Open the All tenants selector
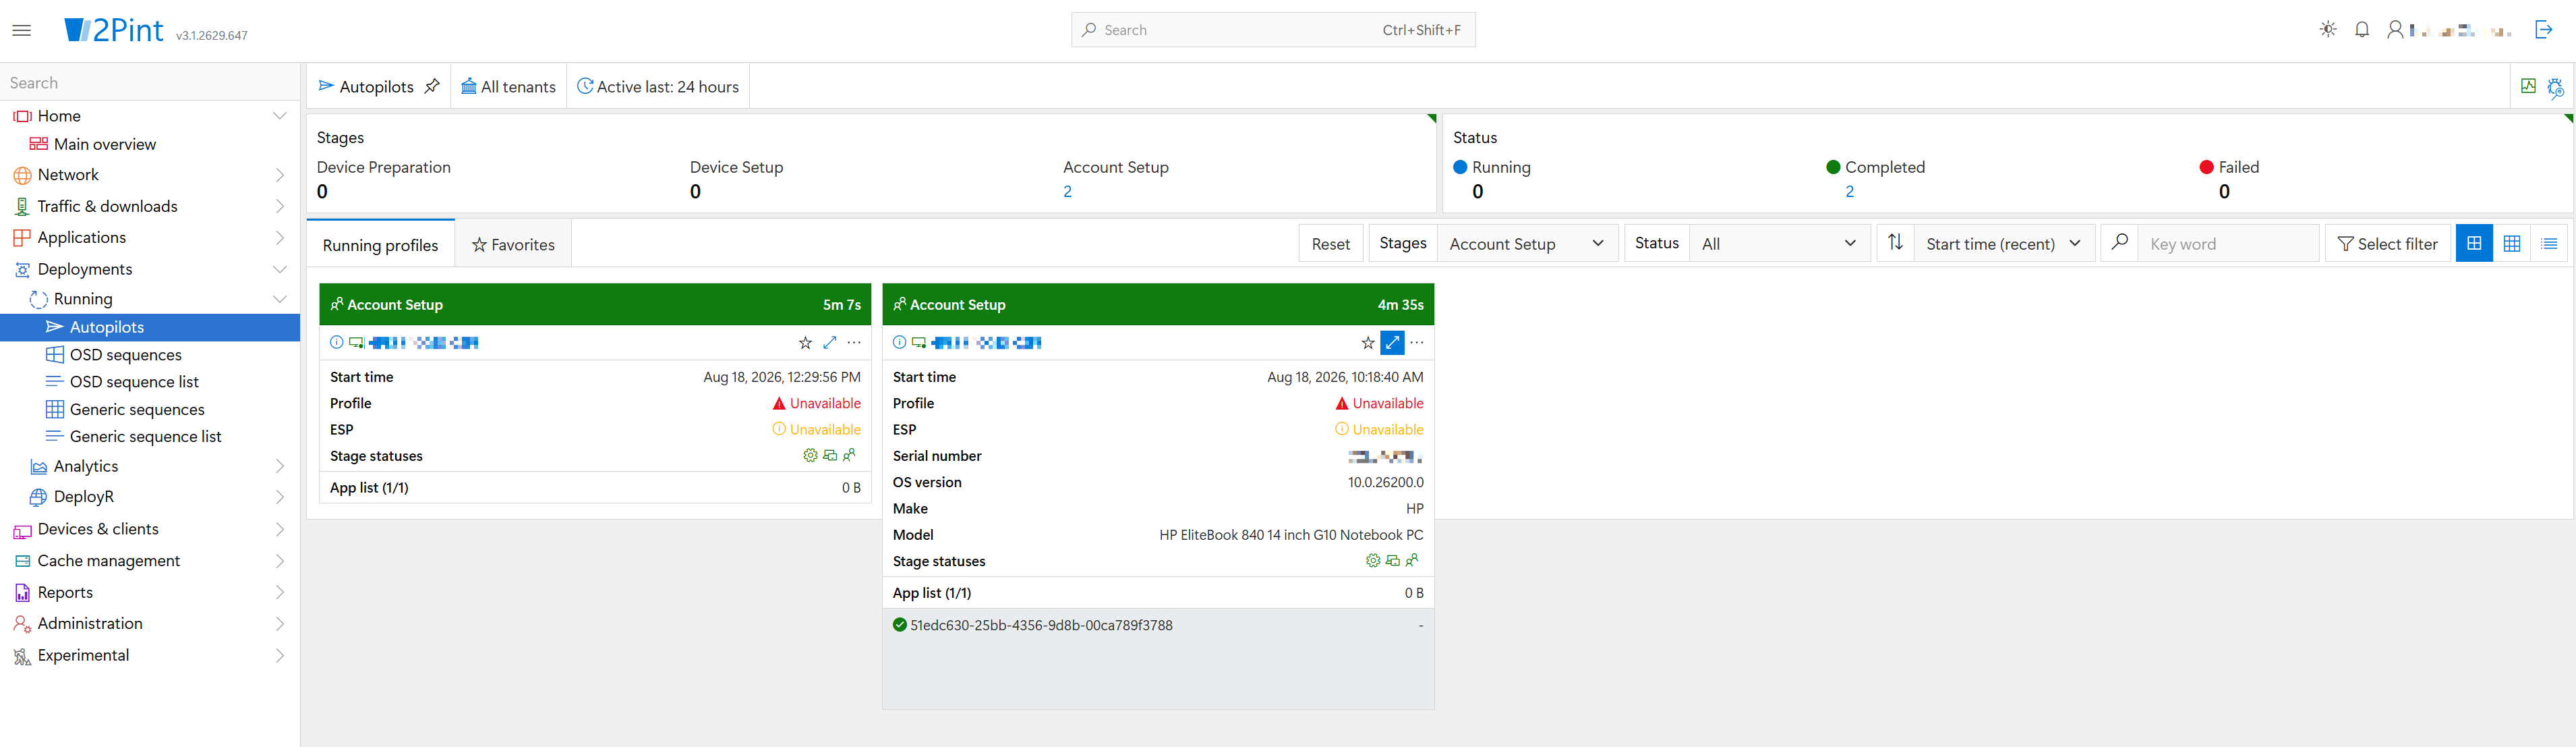Viewport: 2576px width, 747px height. click(508, 87)
